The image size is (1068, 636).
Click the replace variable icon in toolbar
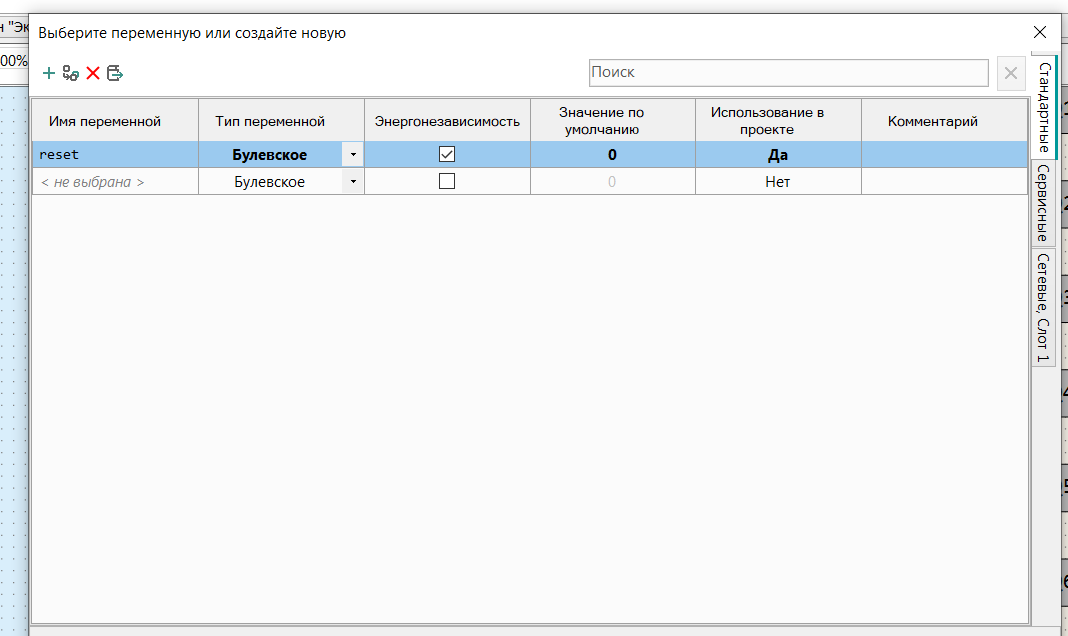pyautogui.click(x=71, y=73)
